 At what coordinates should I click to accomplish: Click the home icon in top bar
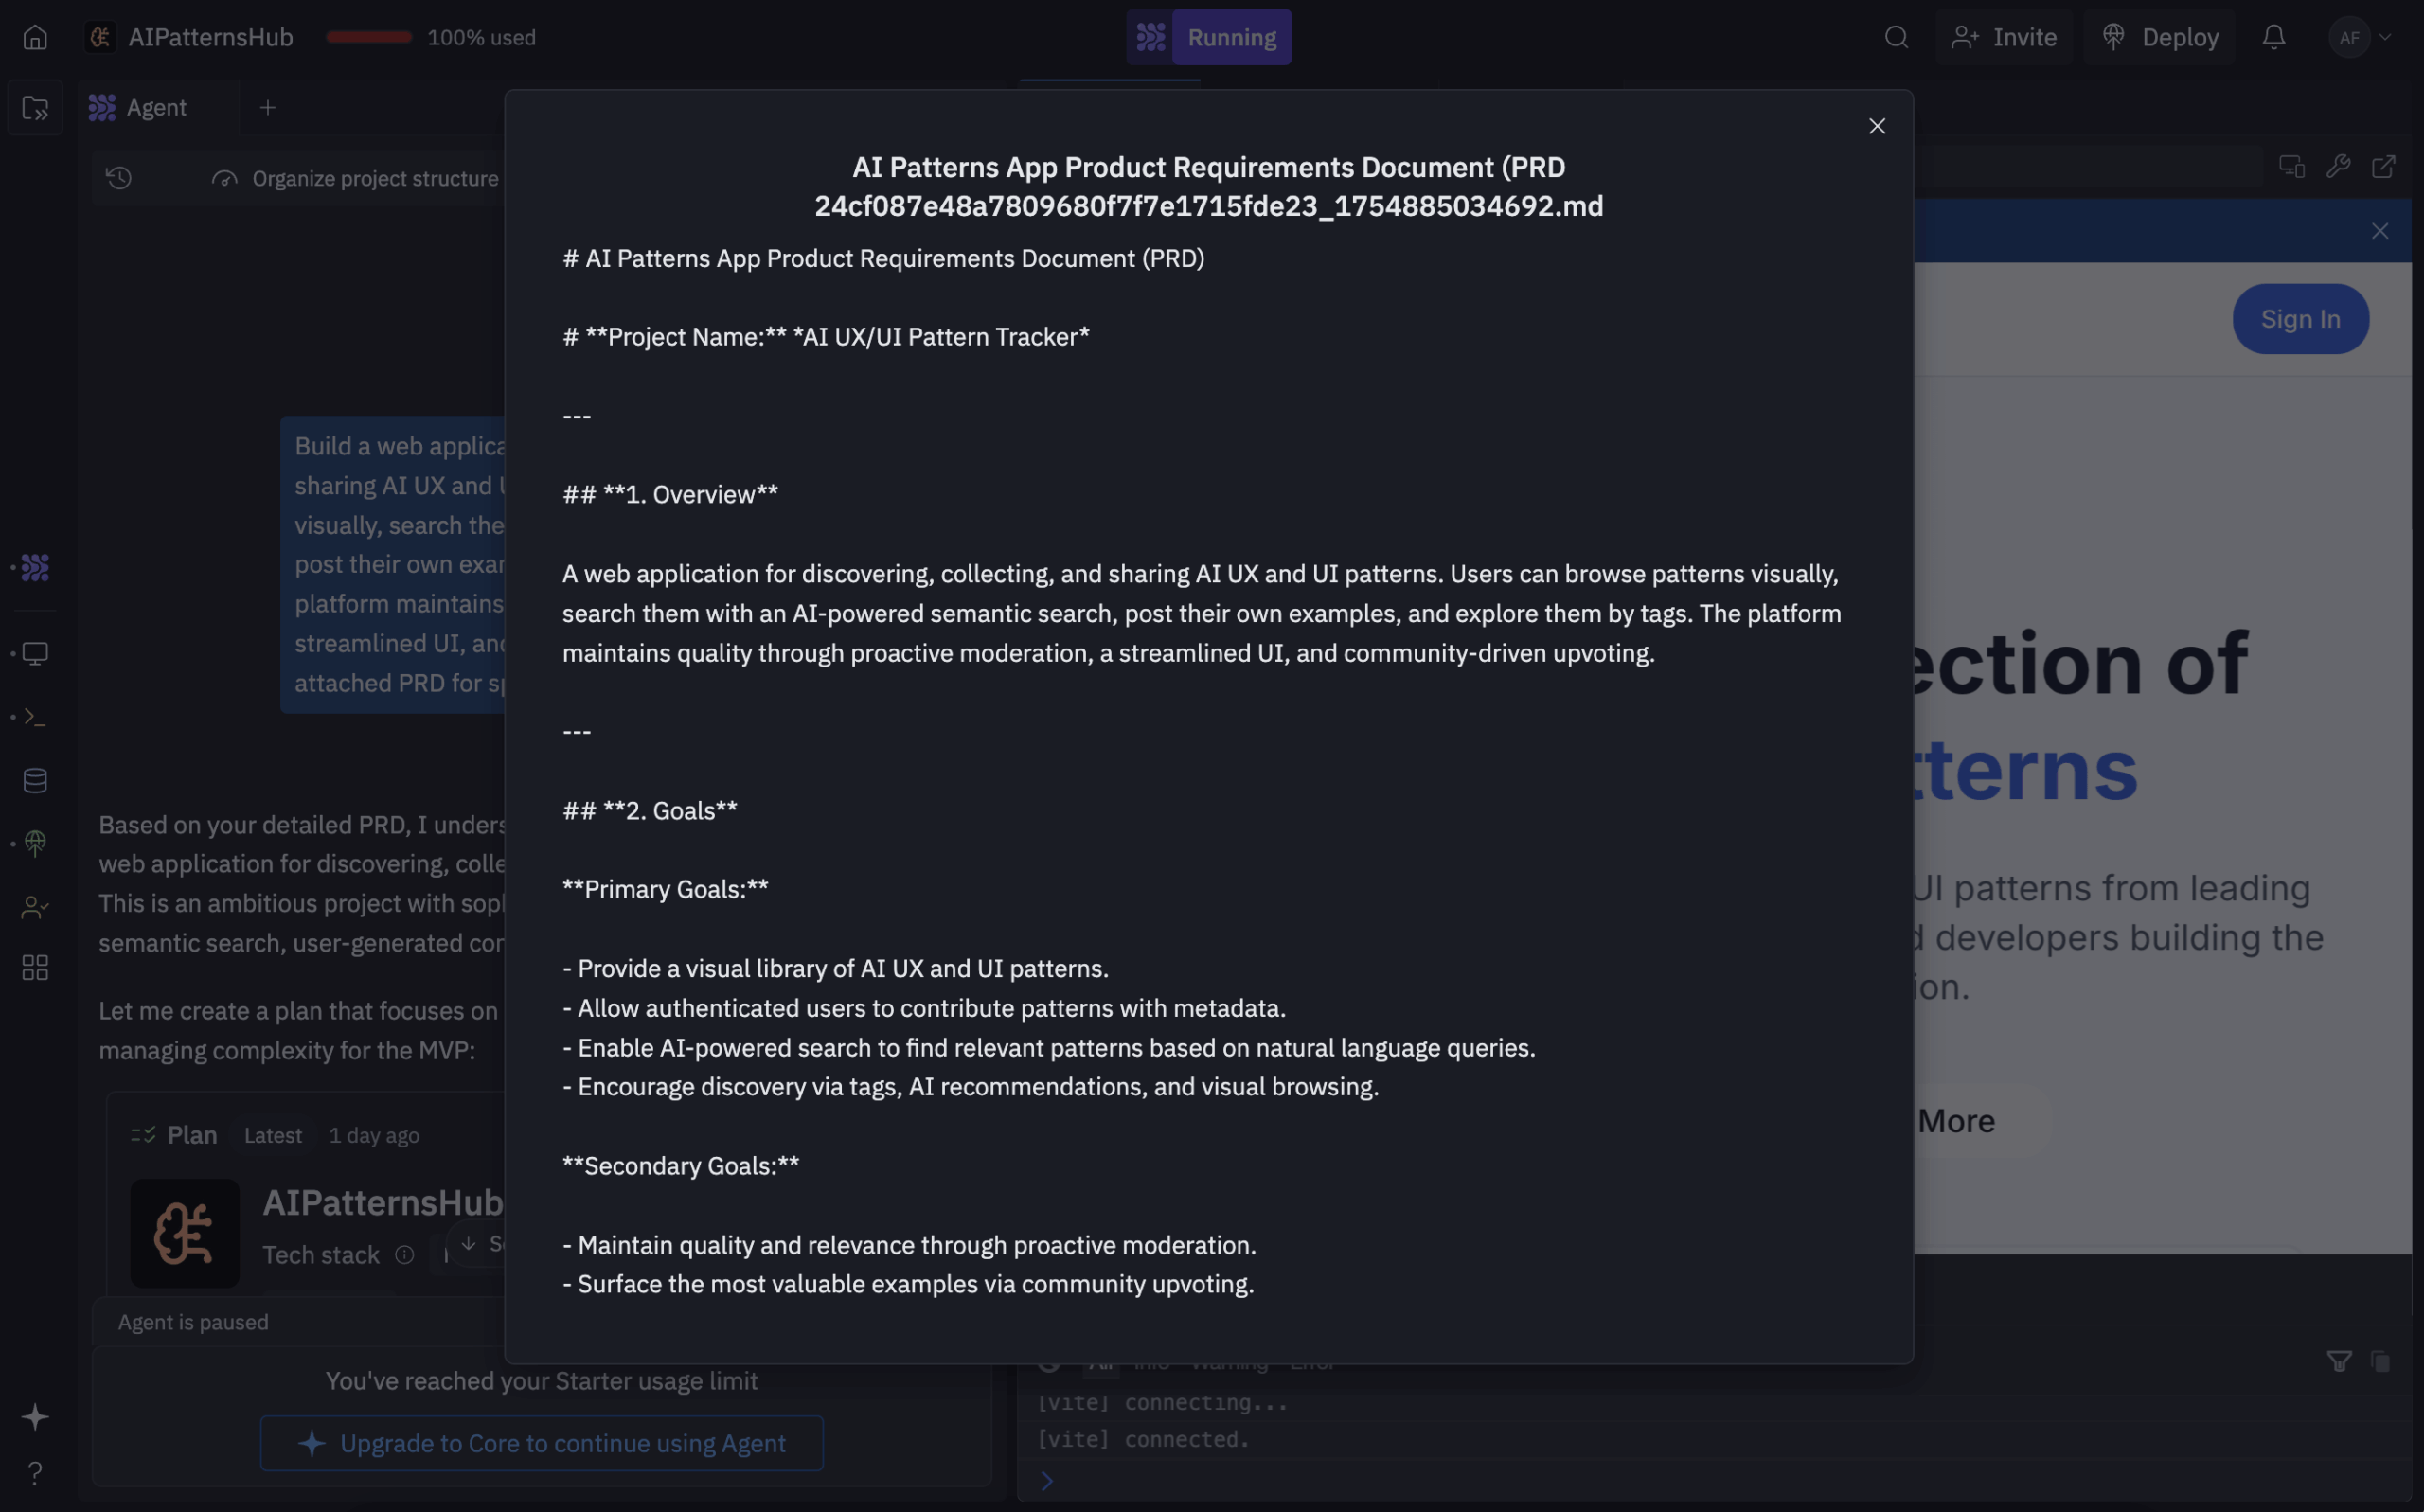35,37
